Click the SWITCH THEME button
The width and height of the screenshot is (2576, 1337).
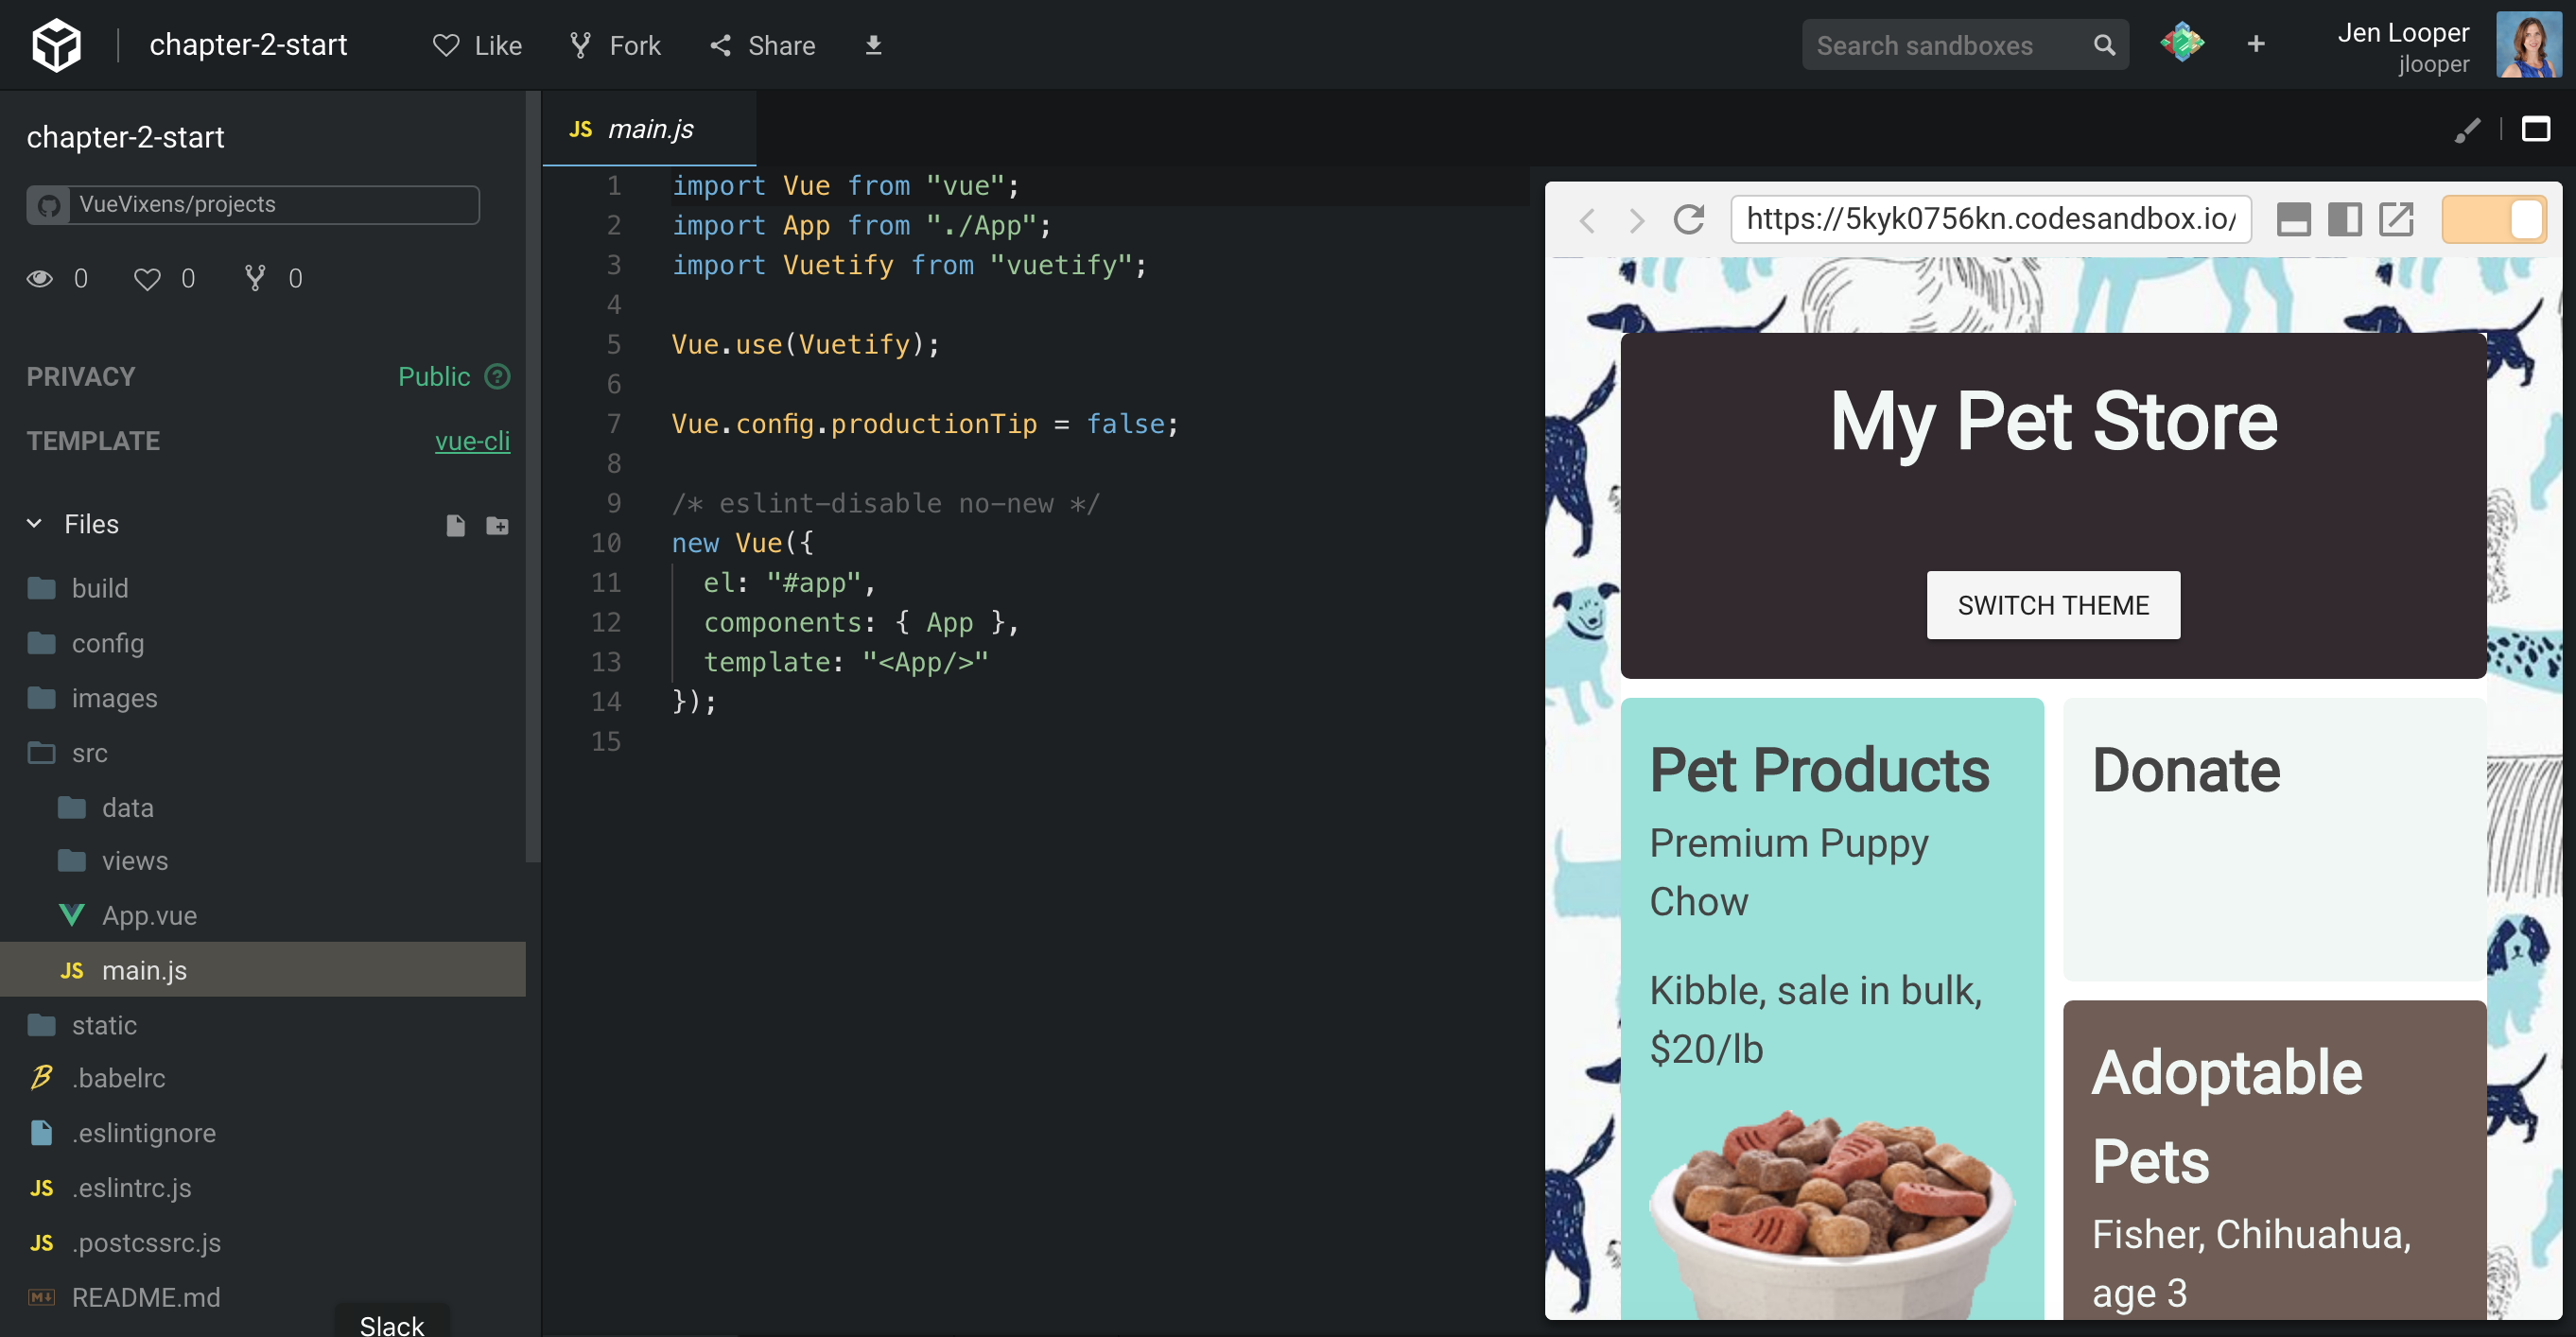coord(2053,605)
